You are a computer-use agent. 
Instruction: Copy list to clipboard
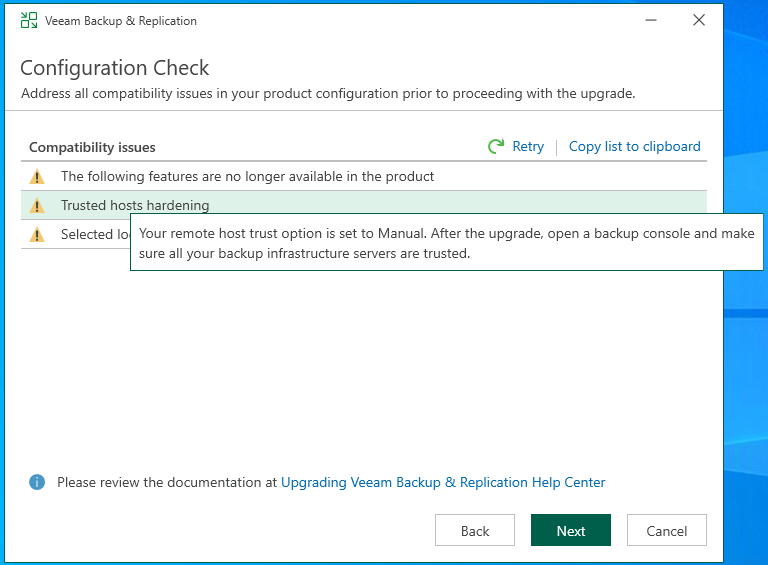634,147
